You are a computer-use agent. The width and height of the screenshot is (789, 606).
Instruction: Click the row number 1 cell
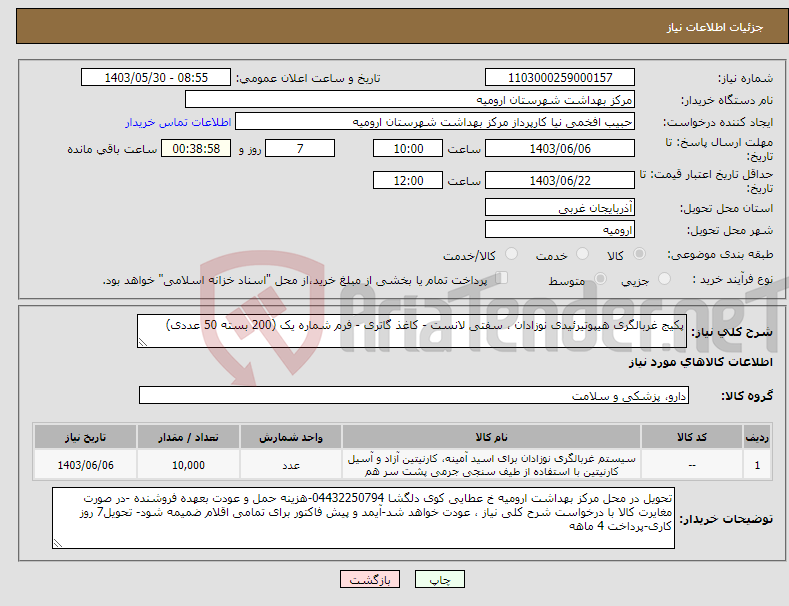[x=757, y=465]
